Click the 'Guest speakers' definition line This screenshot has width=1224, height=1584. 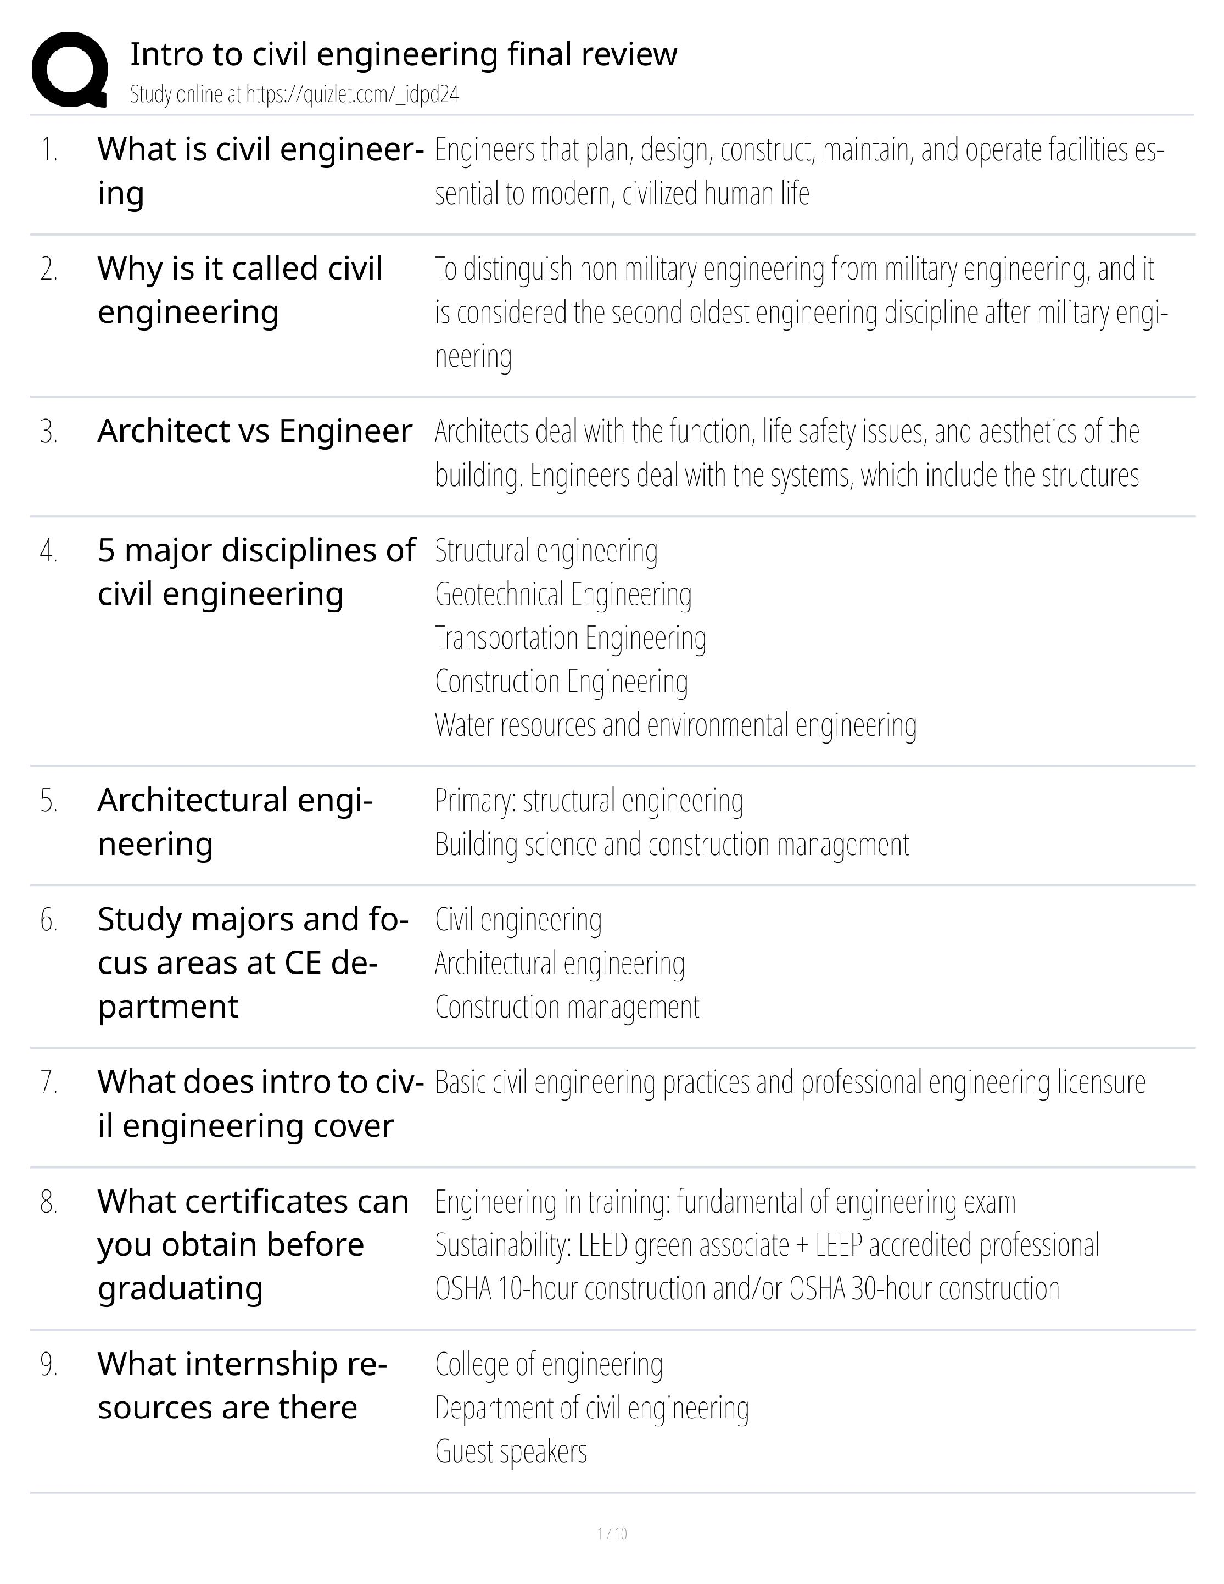coord(510,1451)
